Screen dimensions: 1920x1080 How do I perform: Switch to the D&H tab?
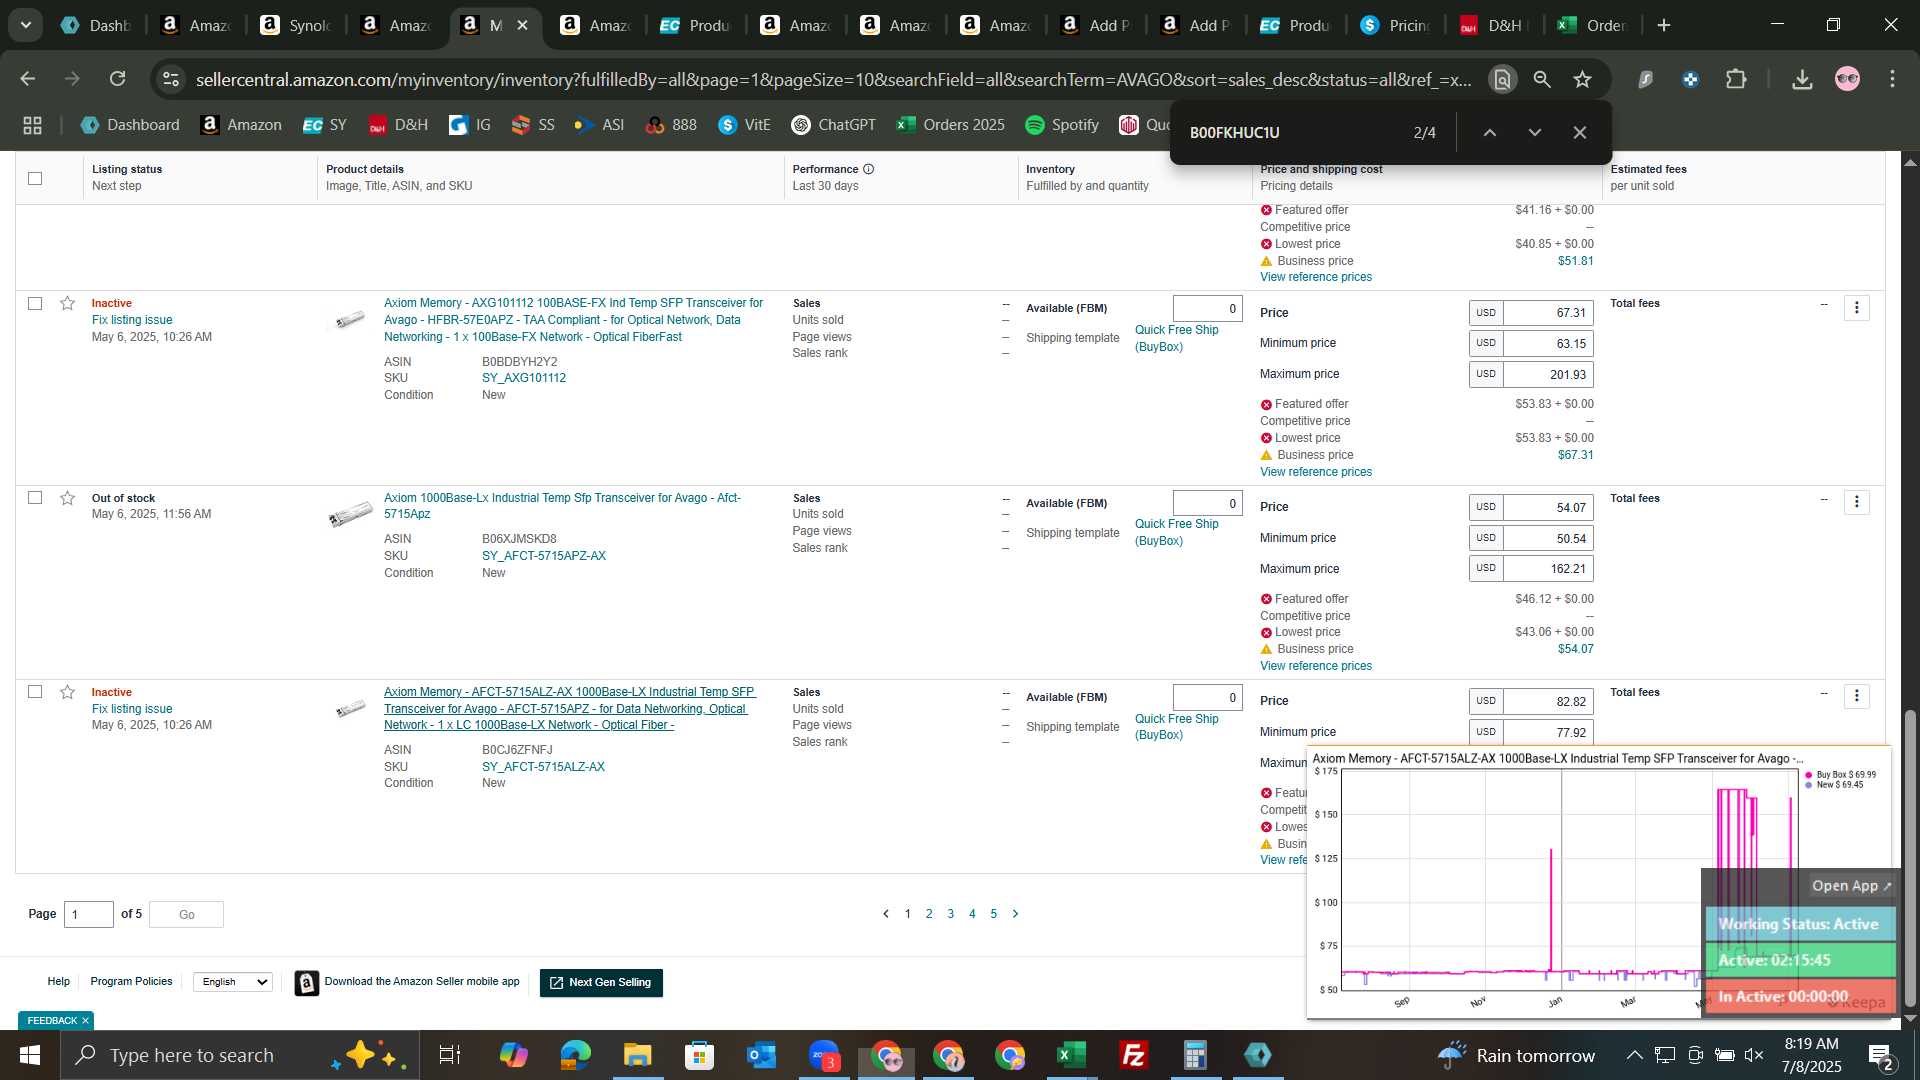tap(1493, 25)
